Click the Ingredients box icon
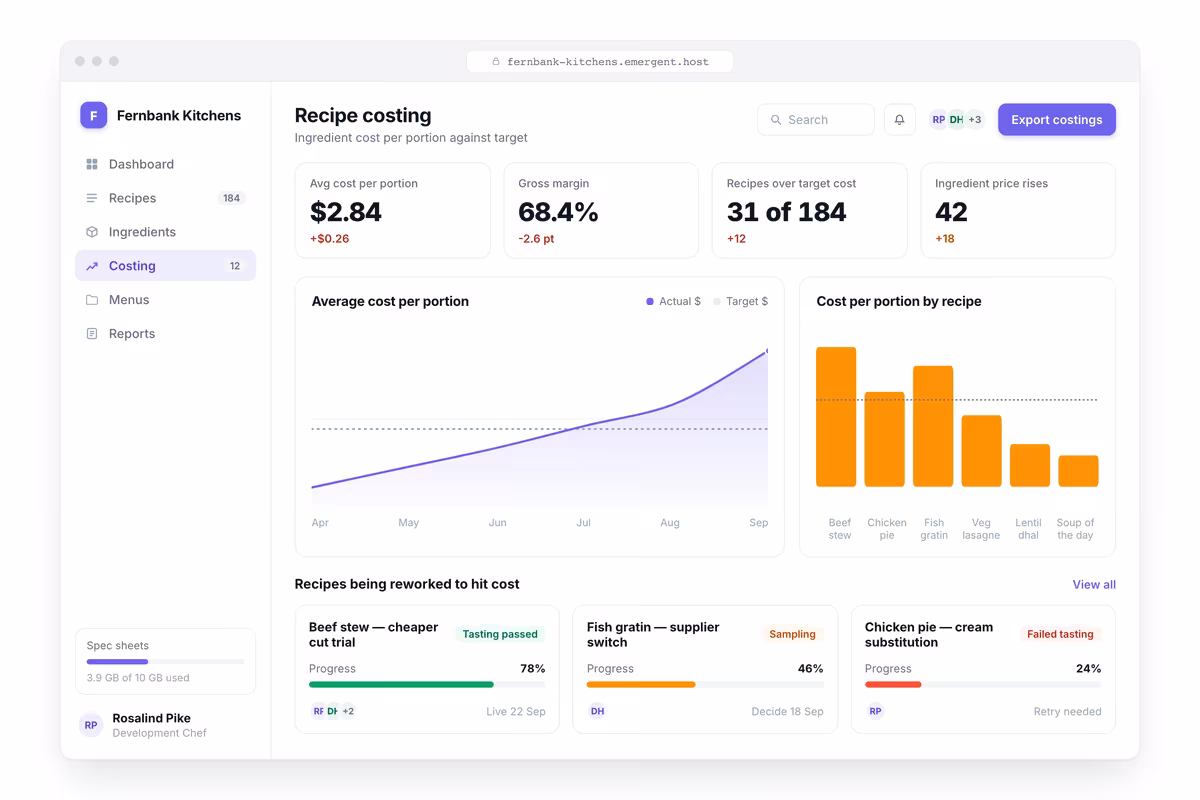Image resolution: width=1200 pixels, height=800 pixels. tap(92, 232)
